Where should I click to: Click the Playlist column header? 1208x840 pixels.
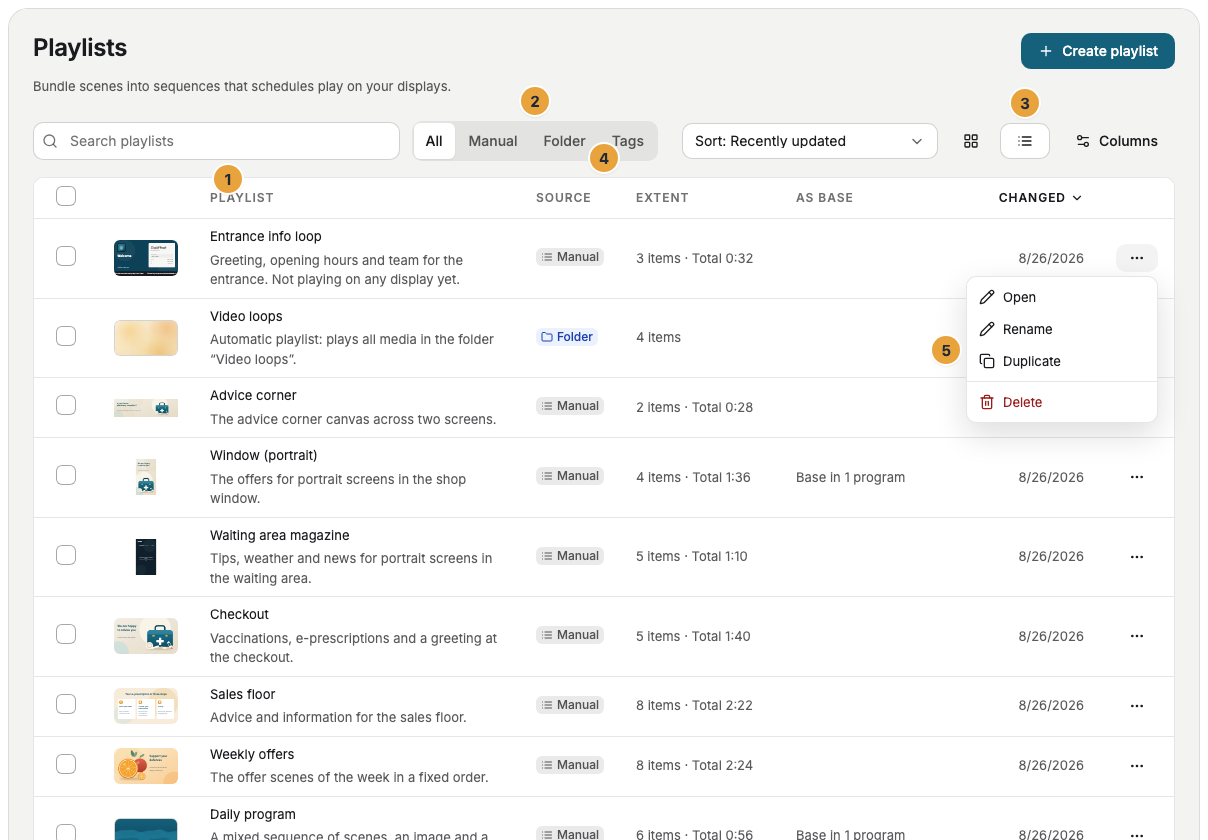[242, 198]
